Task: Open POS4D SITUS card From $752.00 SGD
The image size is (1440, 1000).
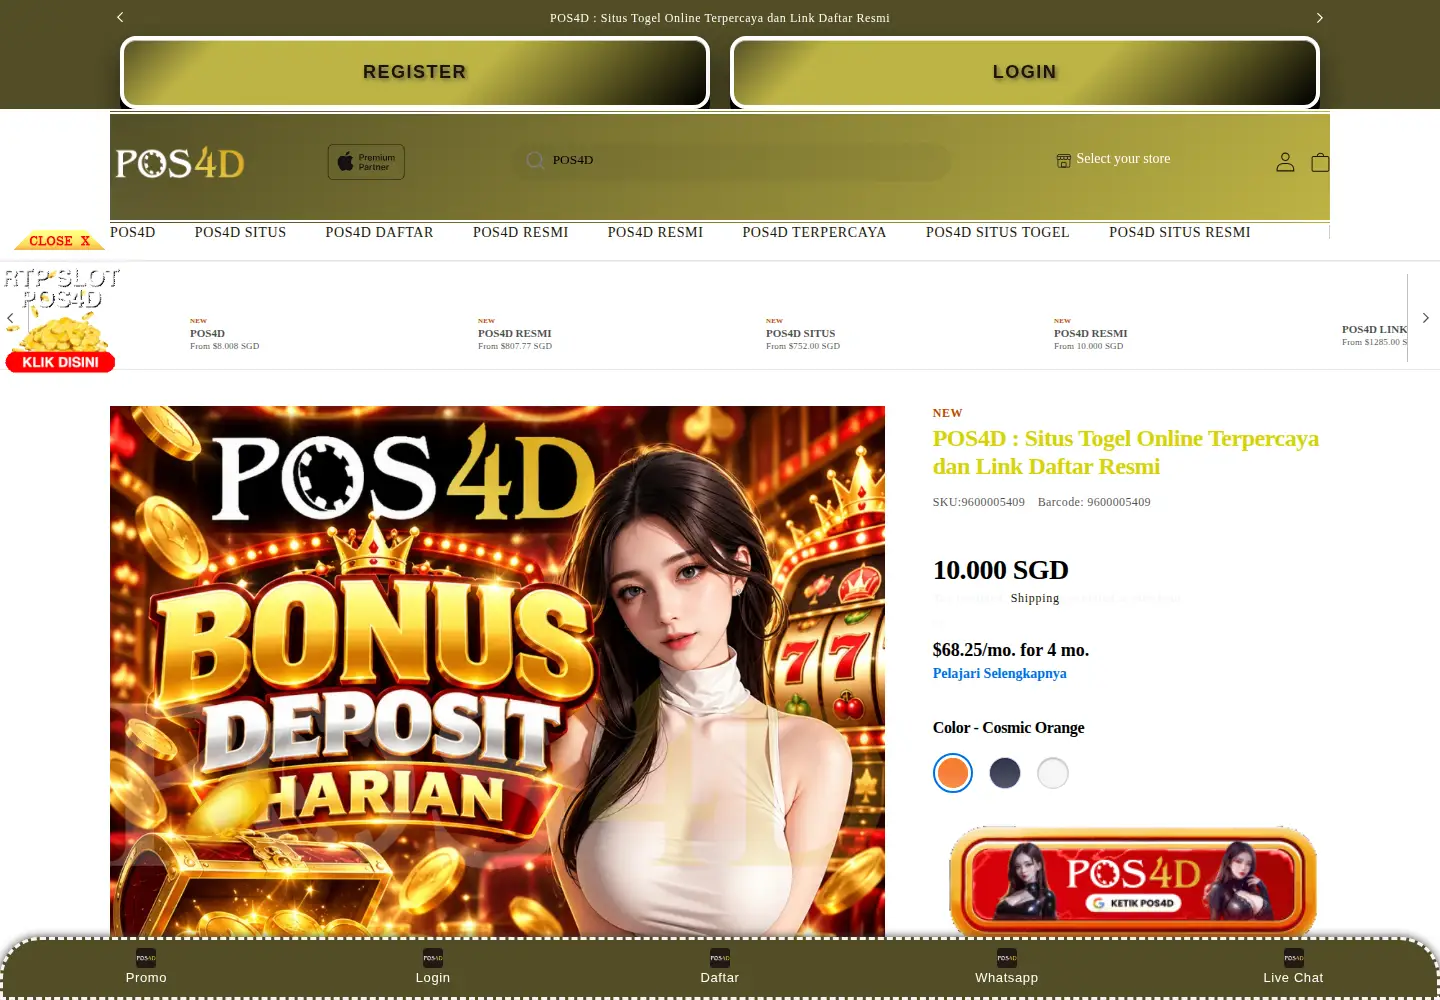Action: (x=803, y=334)
